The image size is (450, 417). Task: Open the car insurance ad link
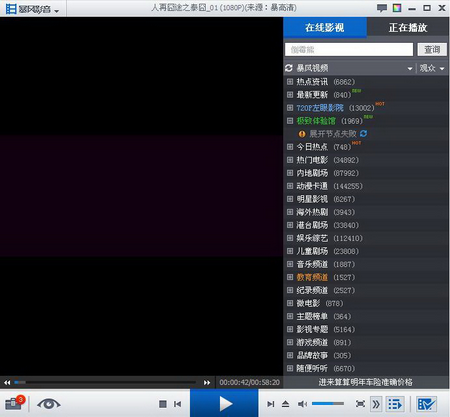click(x=365, y=382)
